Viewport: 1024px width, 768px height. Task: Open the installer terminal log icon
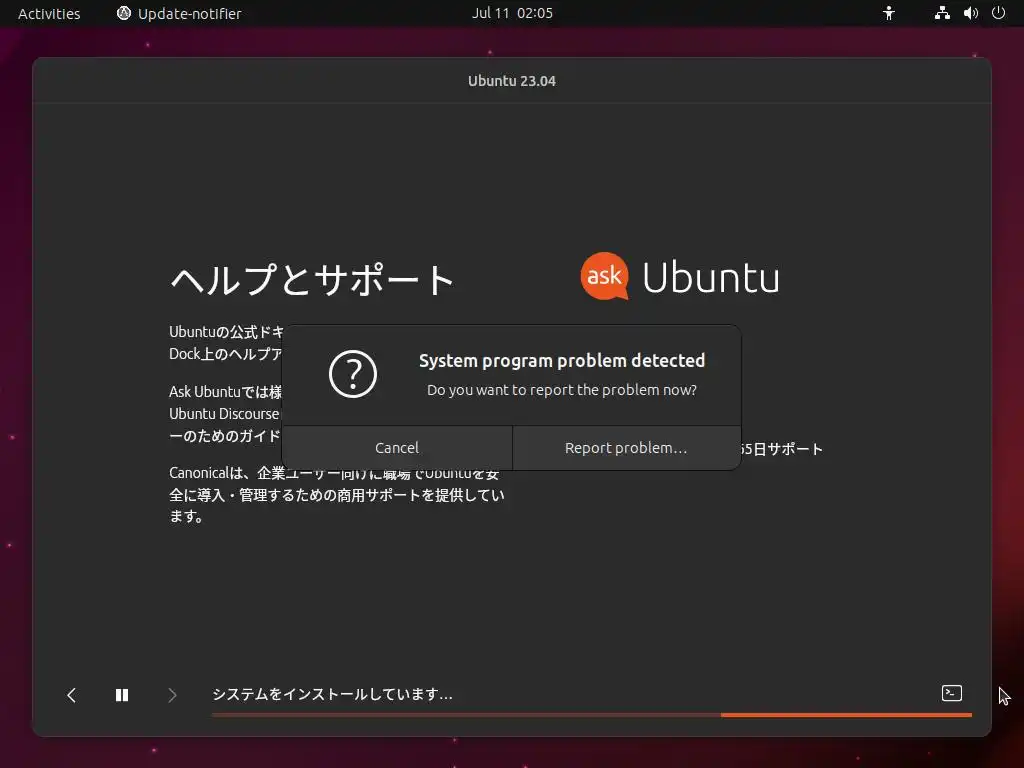[x=952, y=693]
